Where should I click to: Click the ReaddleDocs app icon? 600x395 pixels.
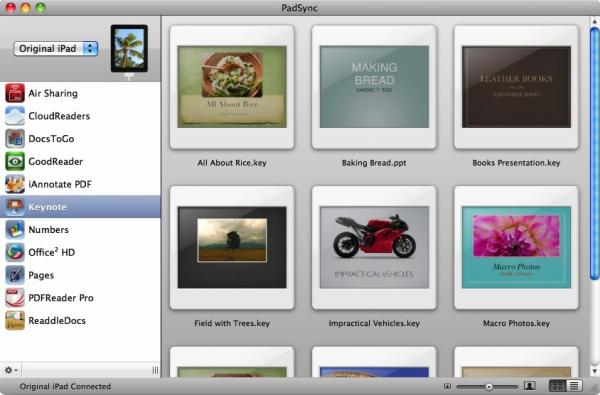click(x=15, y=321)
